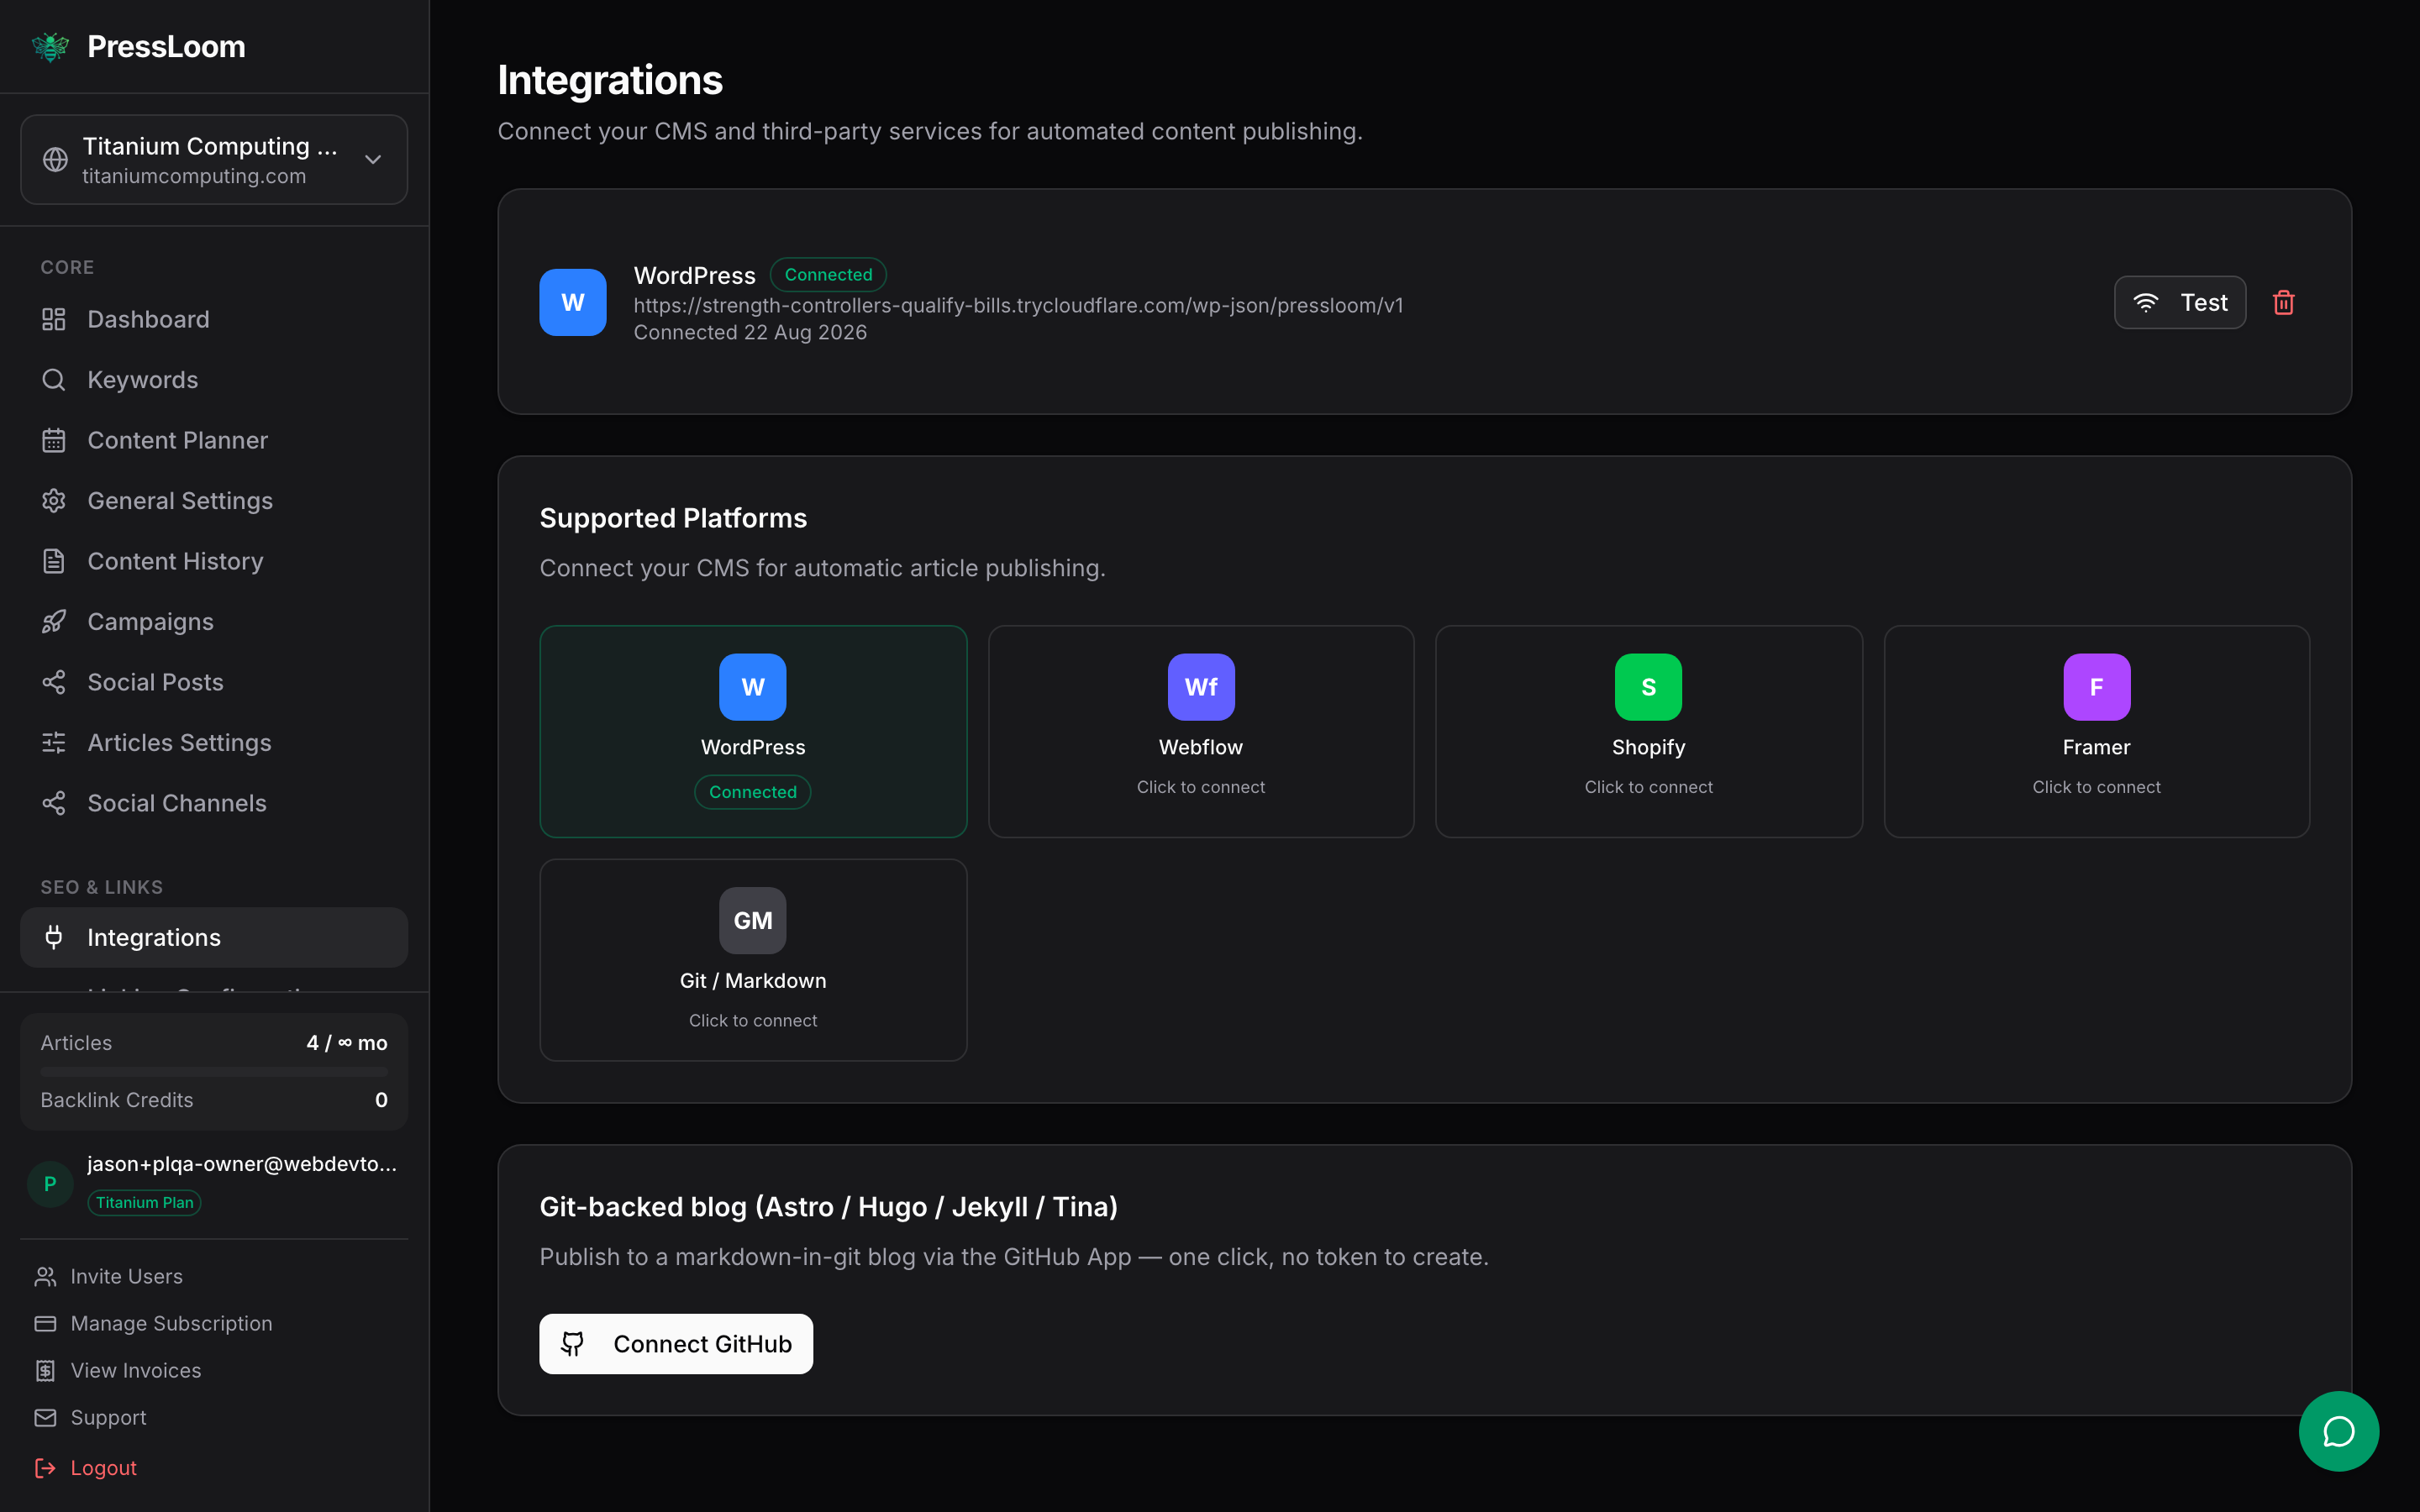Click the Webflow Wf icon
The height and width of the screenshot is (1512, 2420).
[1201, 687]
